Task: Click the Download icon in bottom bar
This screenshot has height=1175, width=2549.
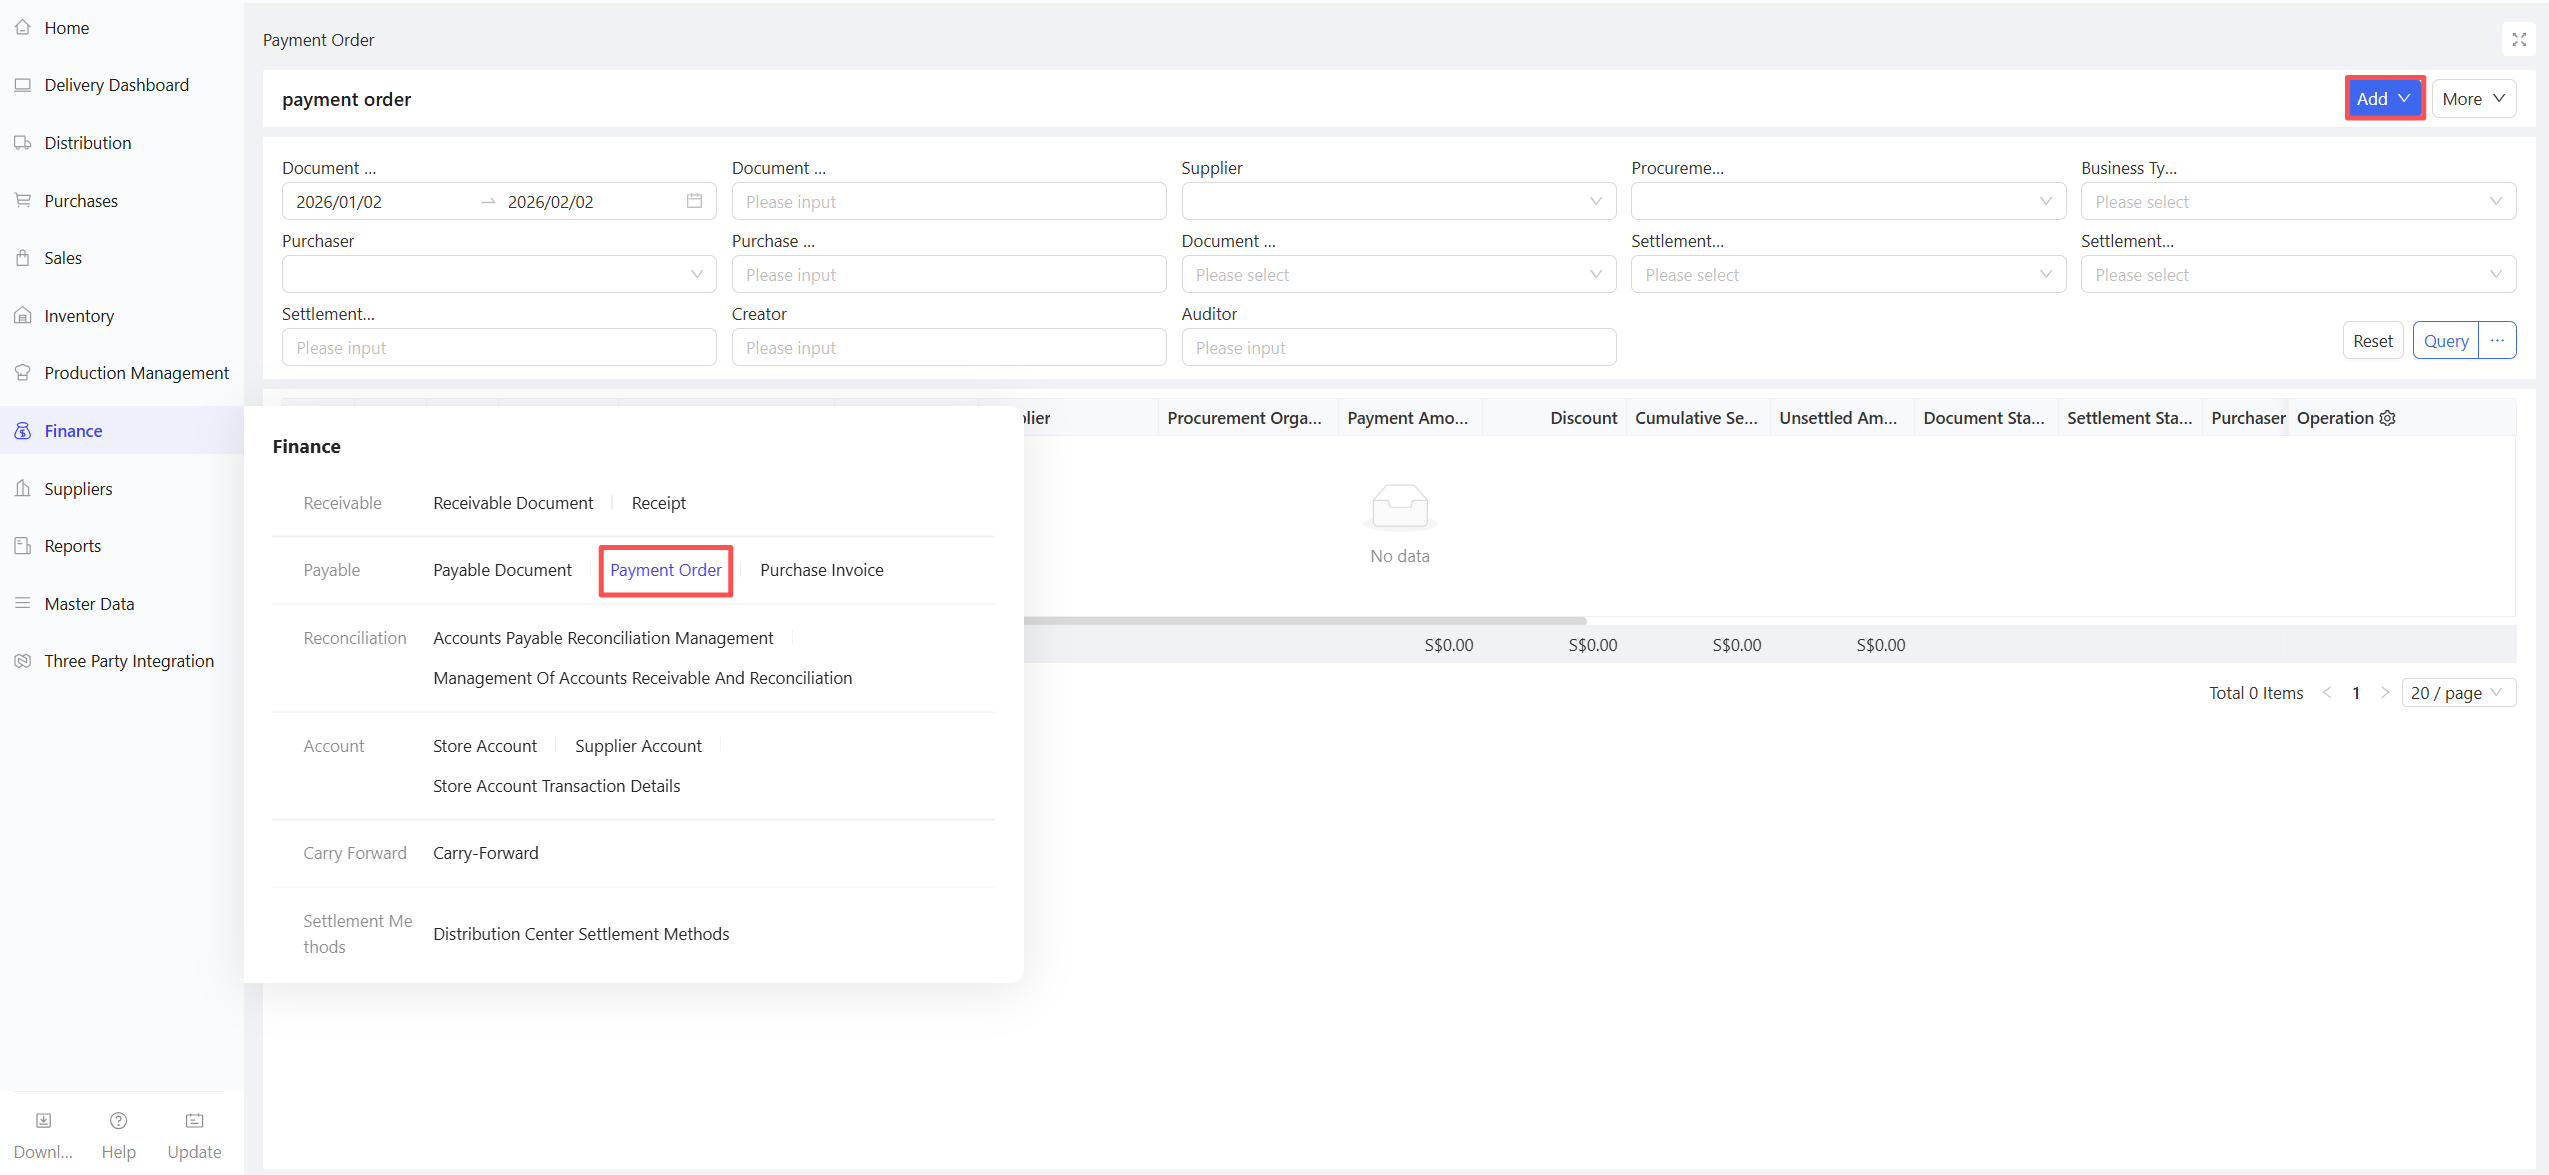Action: 43,1121
